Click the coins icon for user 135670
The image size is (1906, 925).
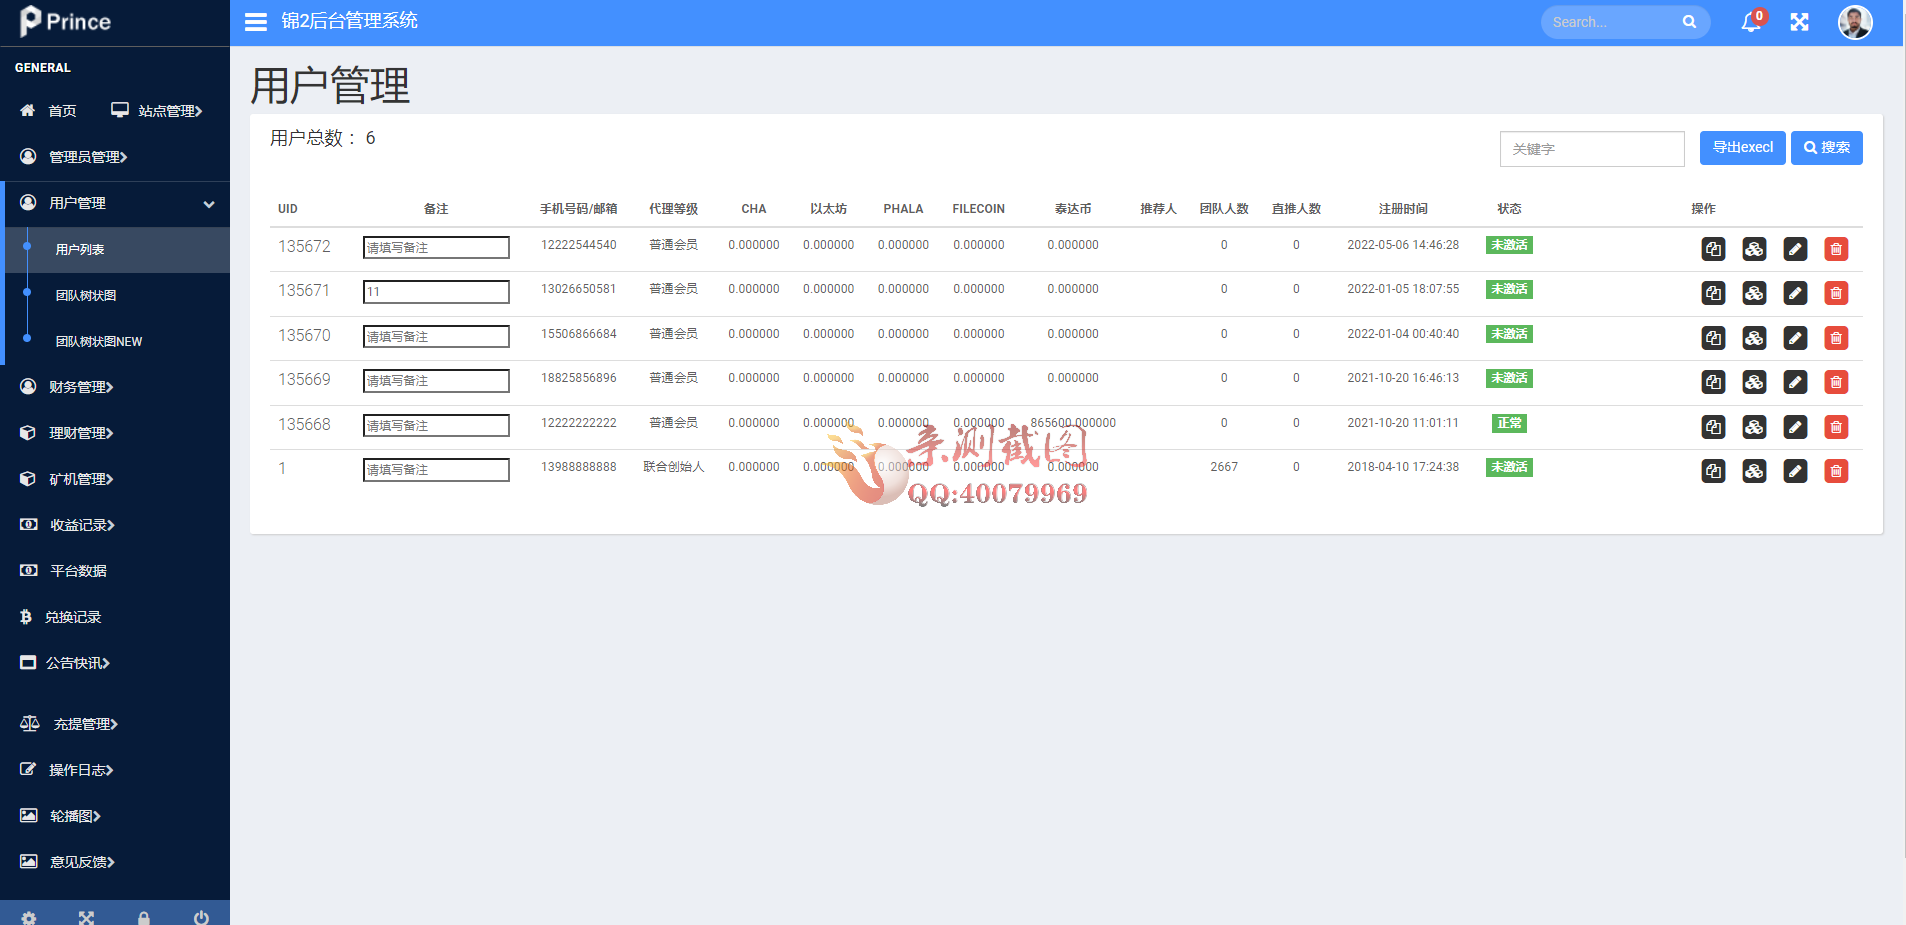1754,338
